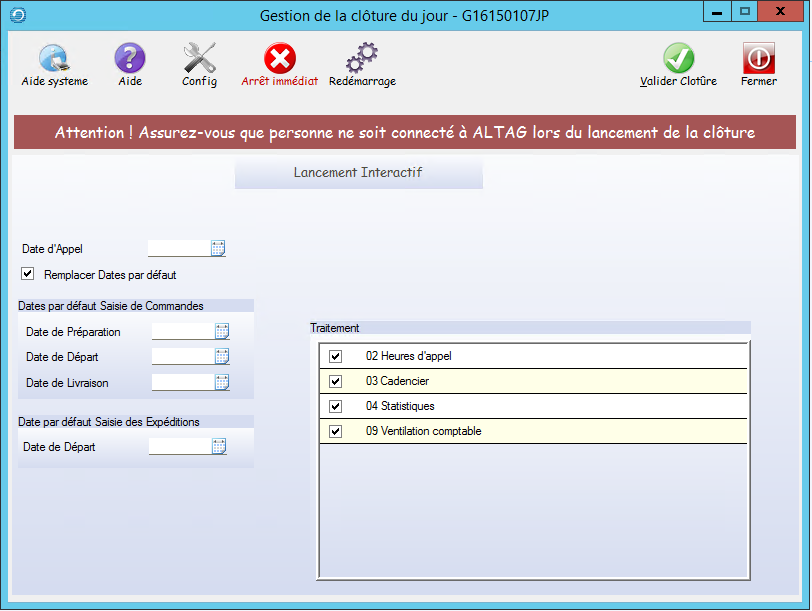Maximize the Gestion de la clôture window
The height and width of the screenshot is (611, 812).
click(x=744, y=12)
